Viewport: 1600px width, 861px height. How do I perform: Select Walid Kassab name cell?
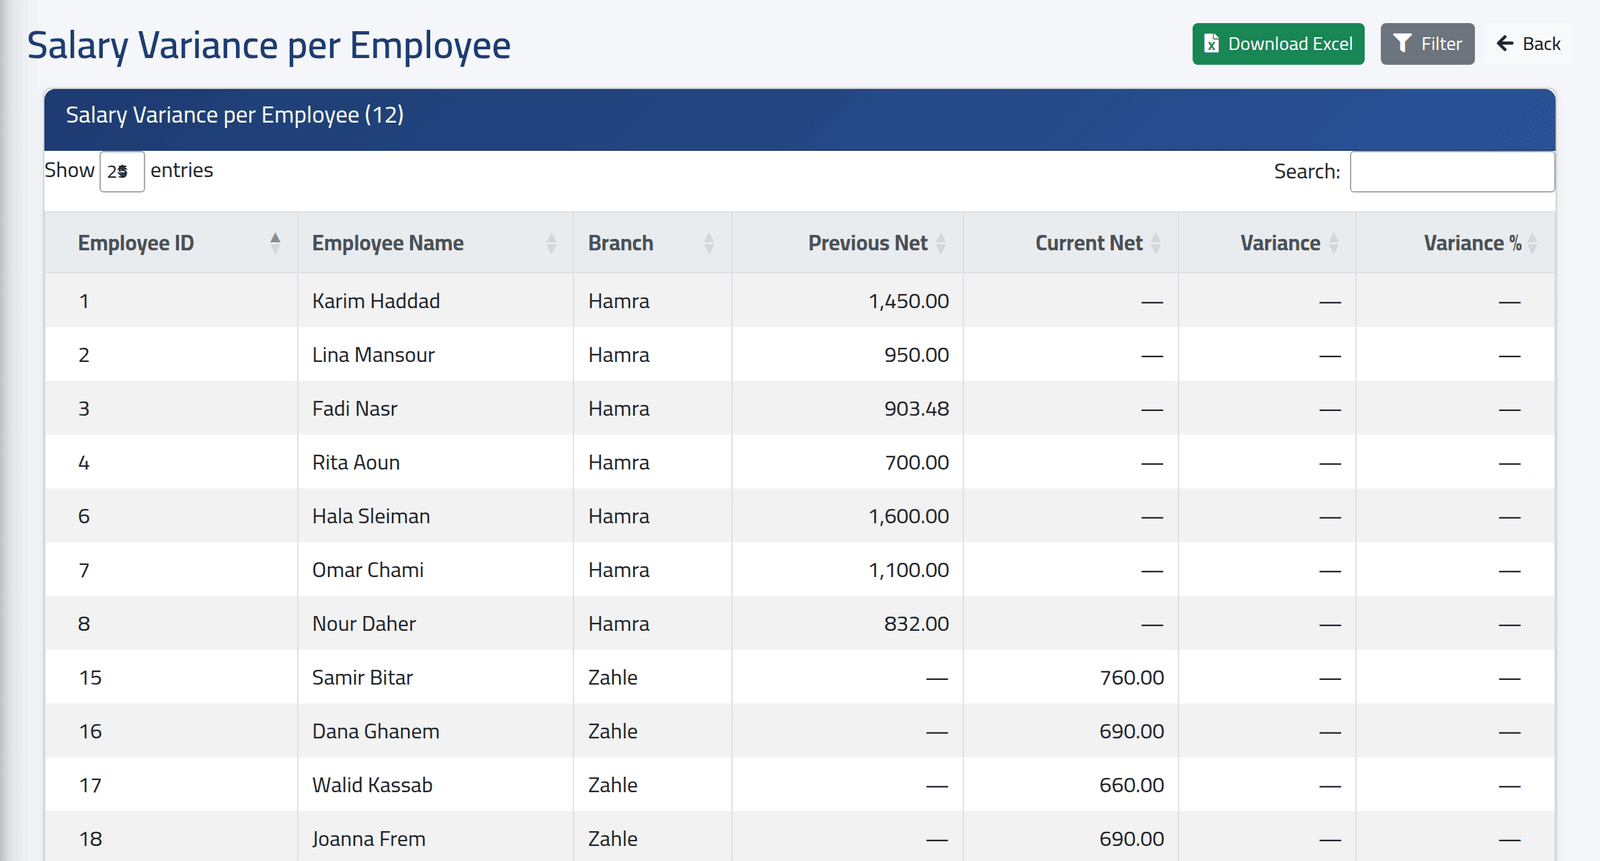[435, 785]
